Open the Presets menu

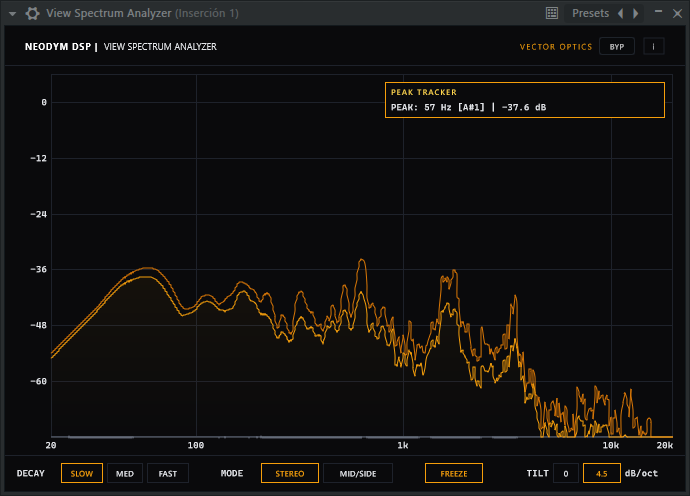590,13
